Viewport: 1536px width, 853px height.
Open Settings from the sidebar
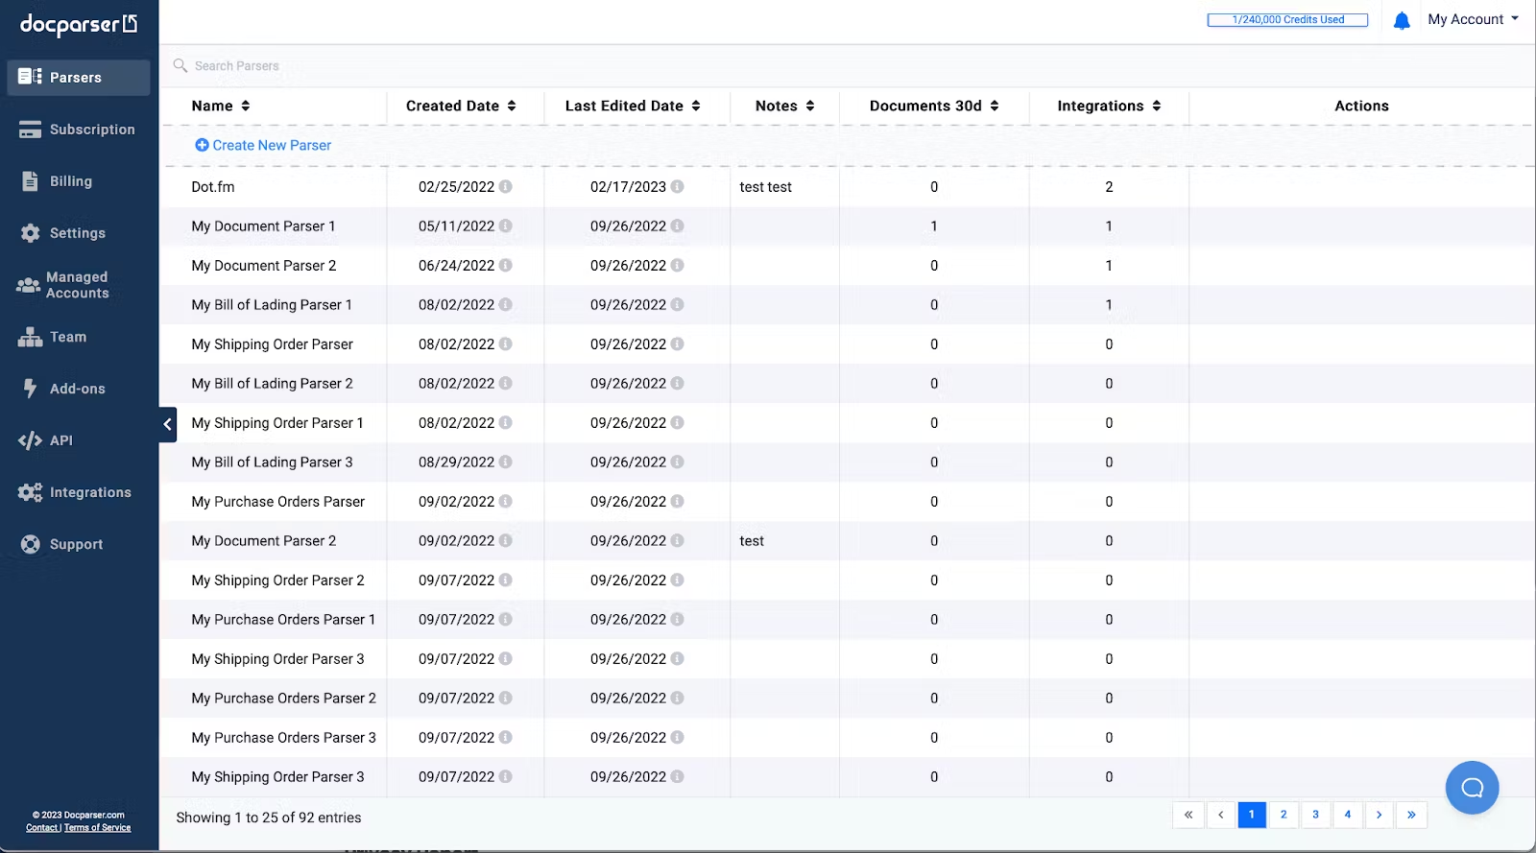point(77,233)
